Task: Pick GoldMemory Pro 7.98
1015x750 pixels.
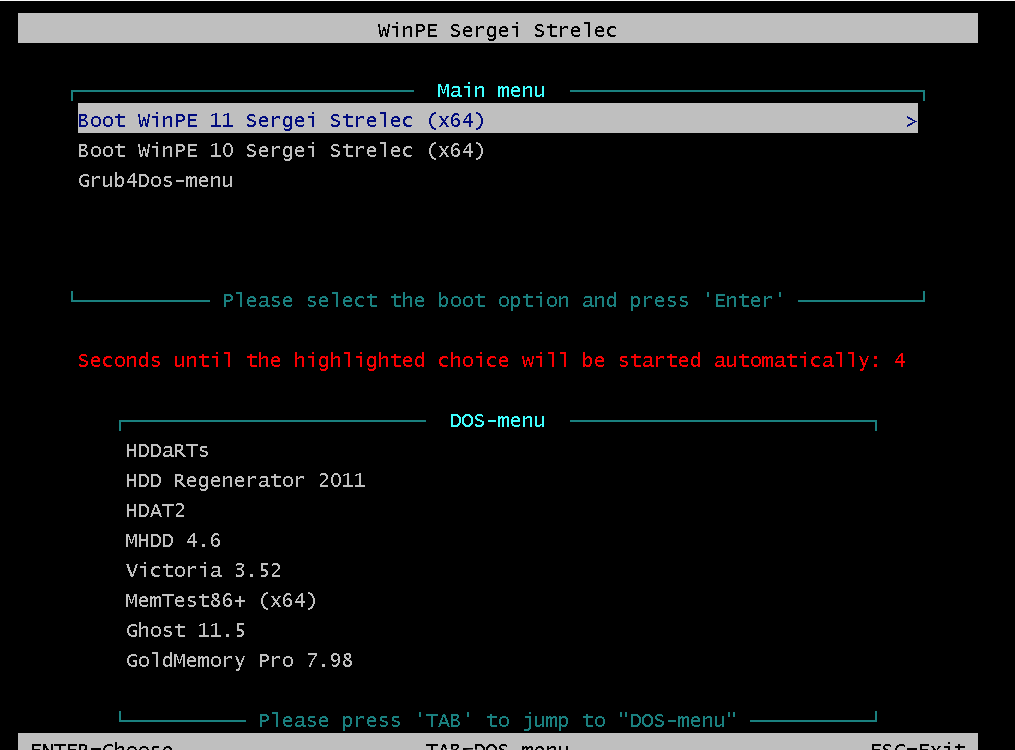Action: (x=239, y=661)
